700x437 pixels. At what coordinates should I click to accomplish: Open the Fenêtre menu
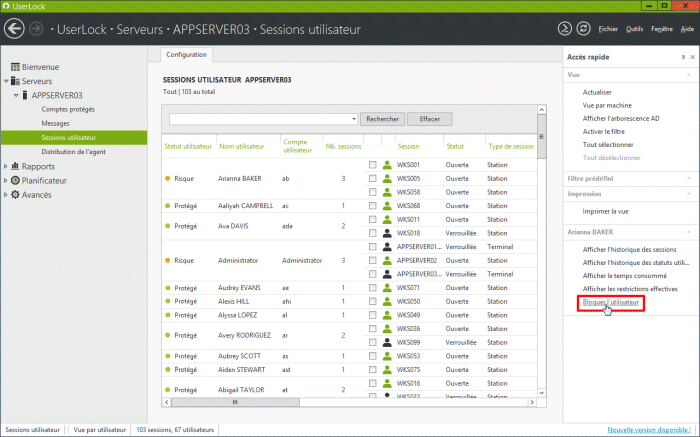click(662, 29)
